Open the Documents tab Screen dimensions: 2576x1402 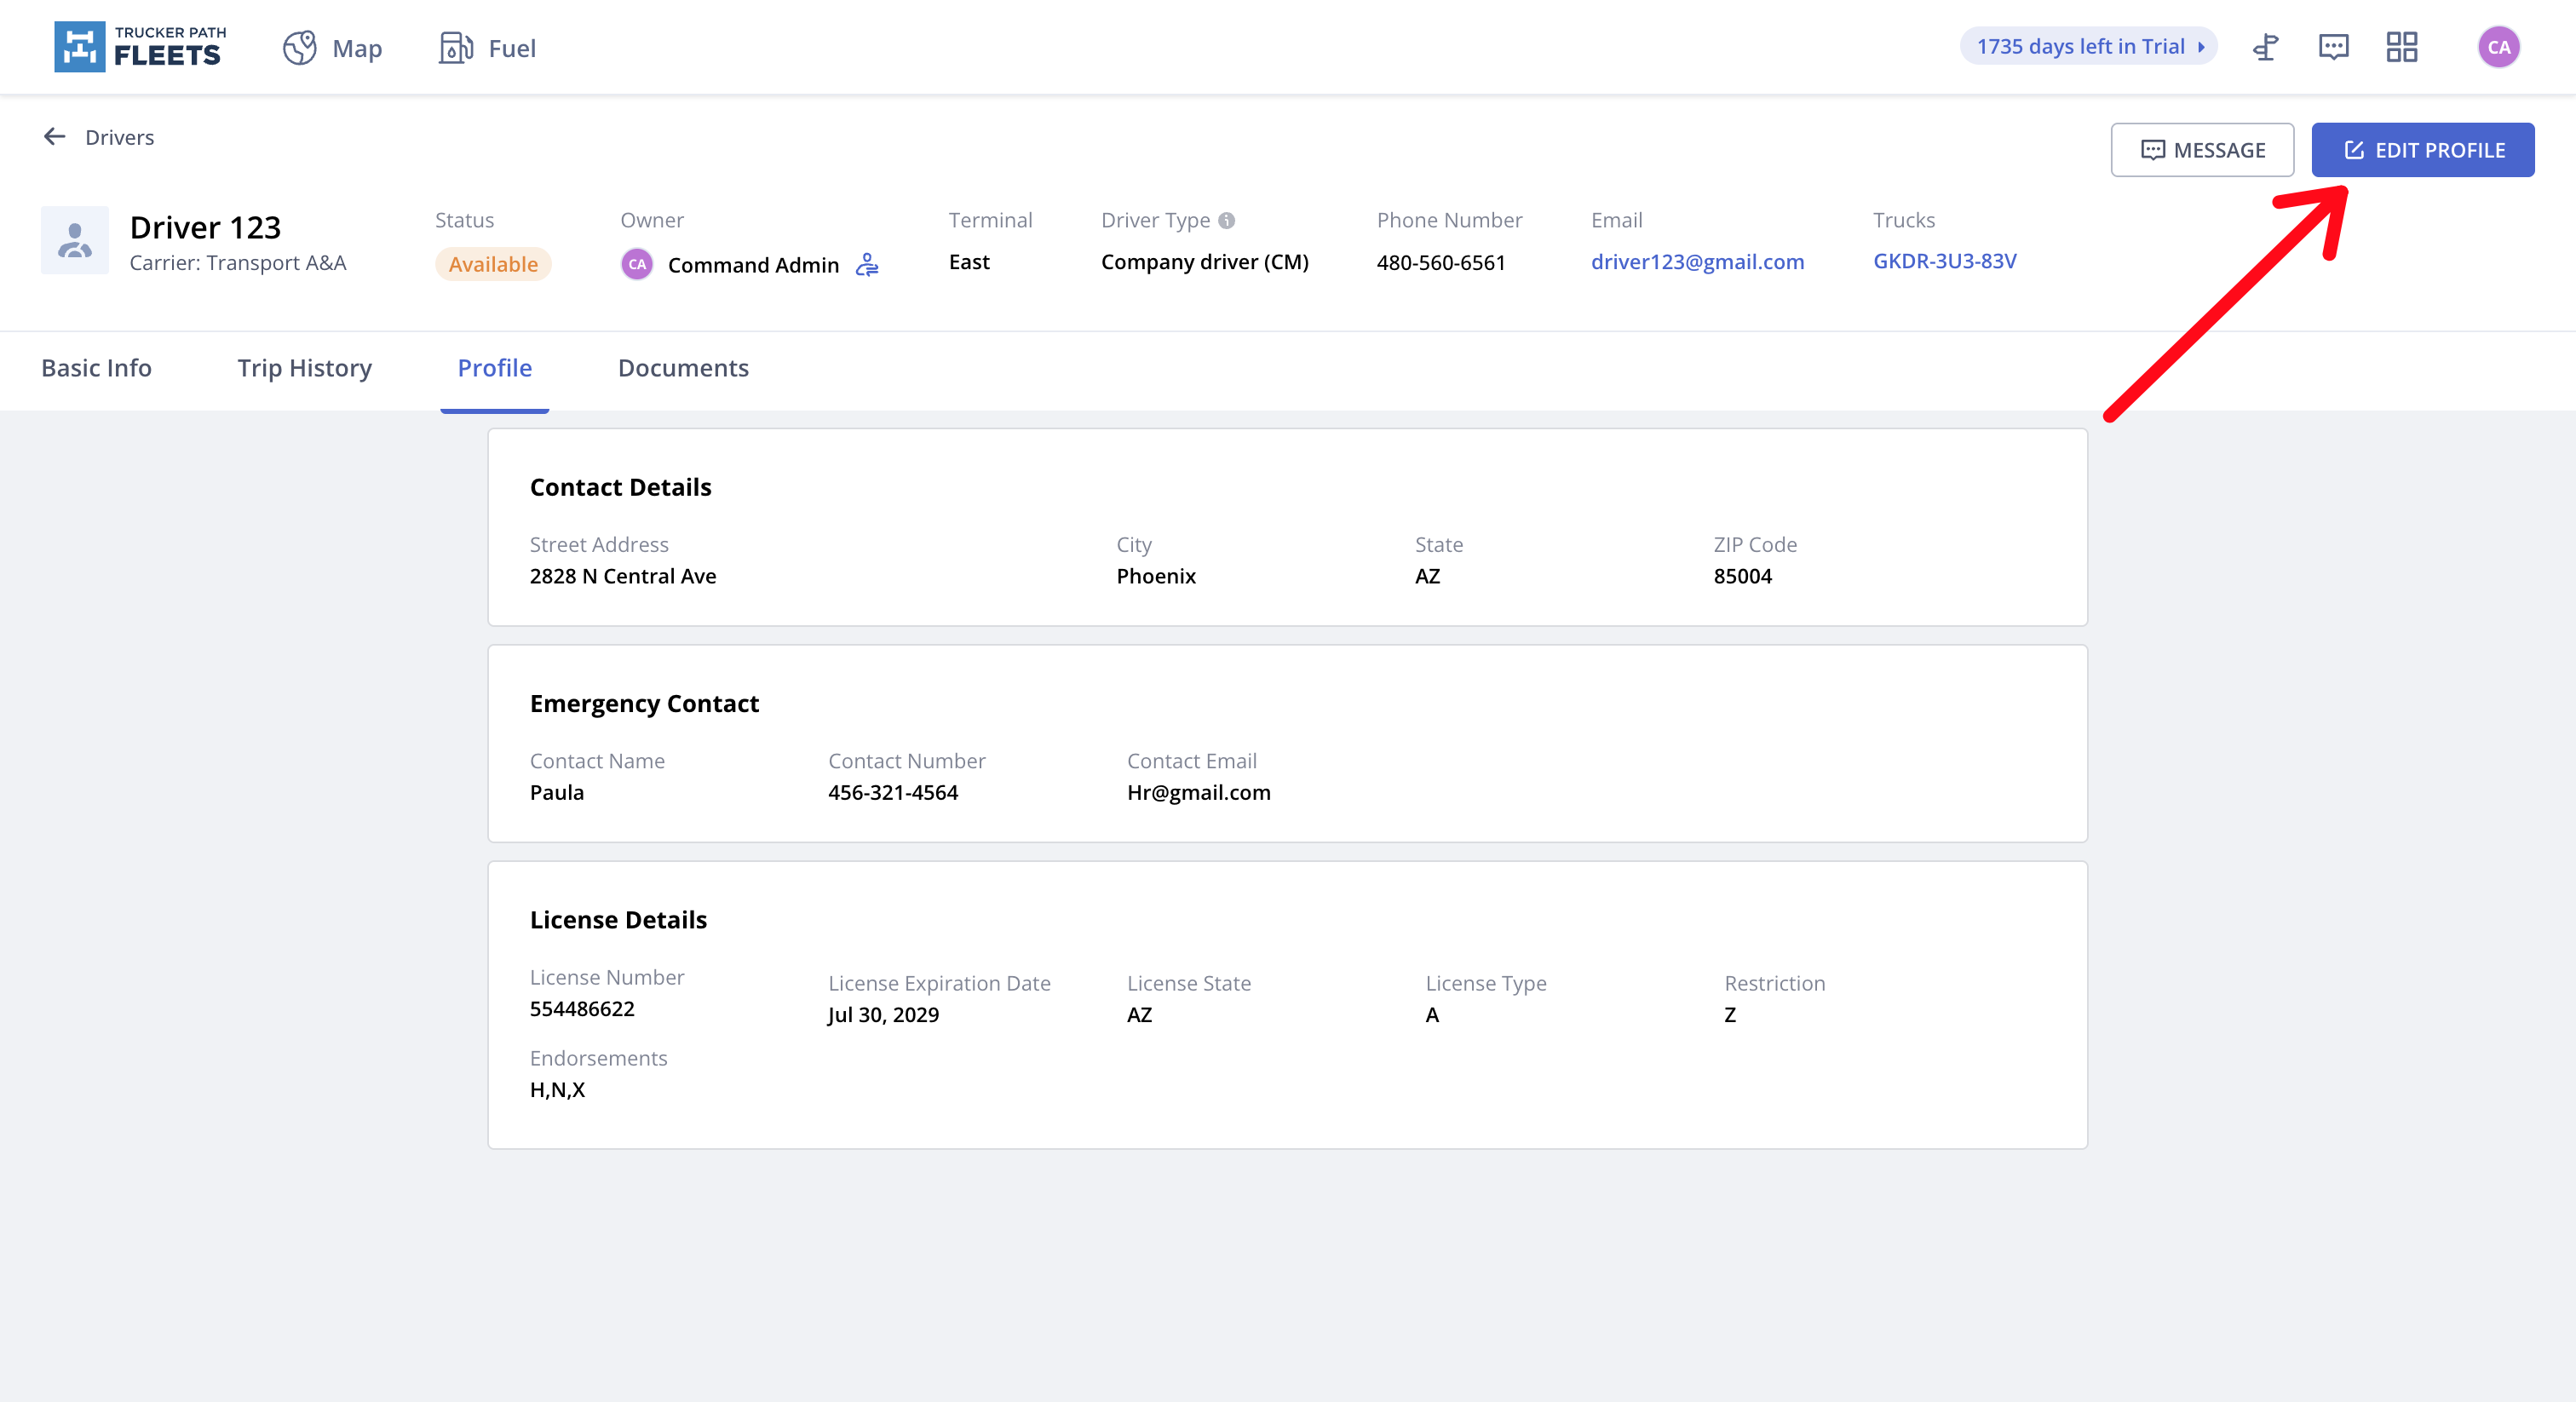[x=683, y=368]
